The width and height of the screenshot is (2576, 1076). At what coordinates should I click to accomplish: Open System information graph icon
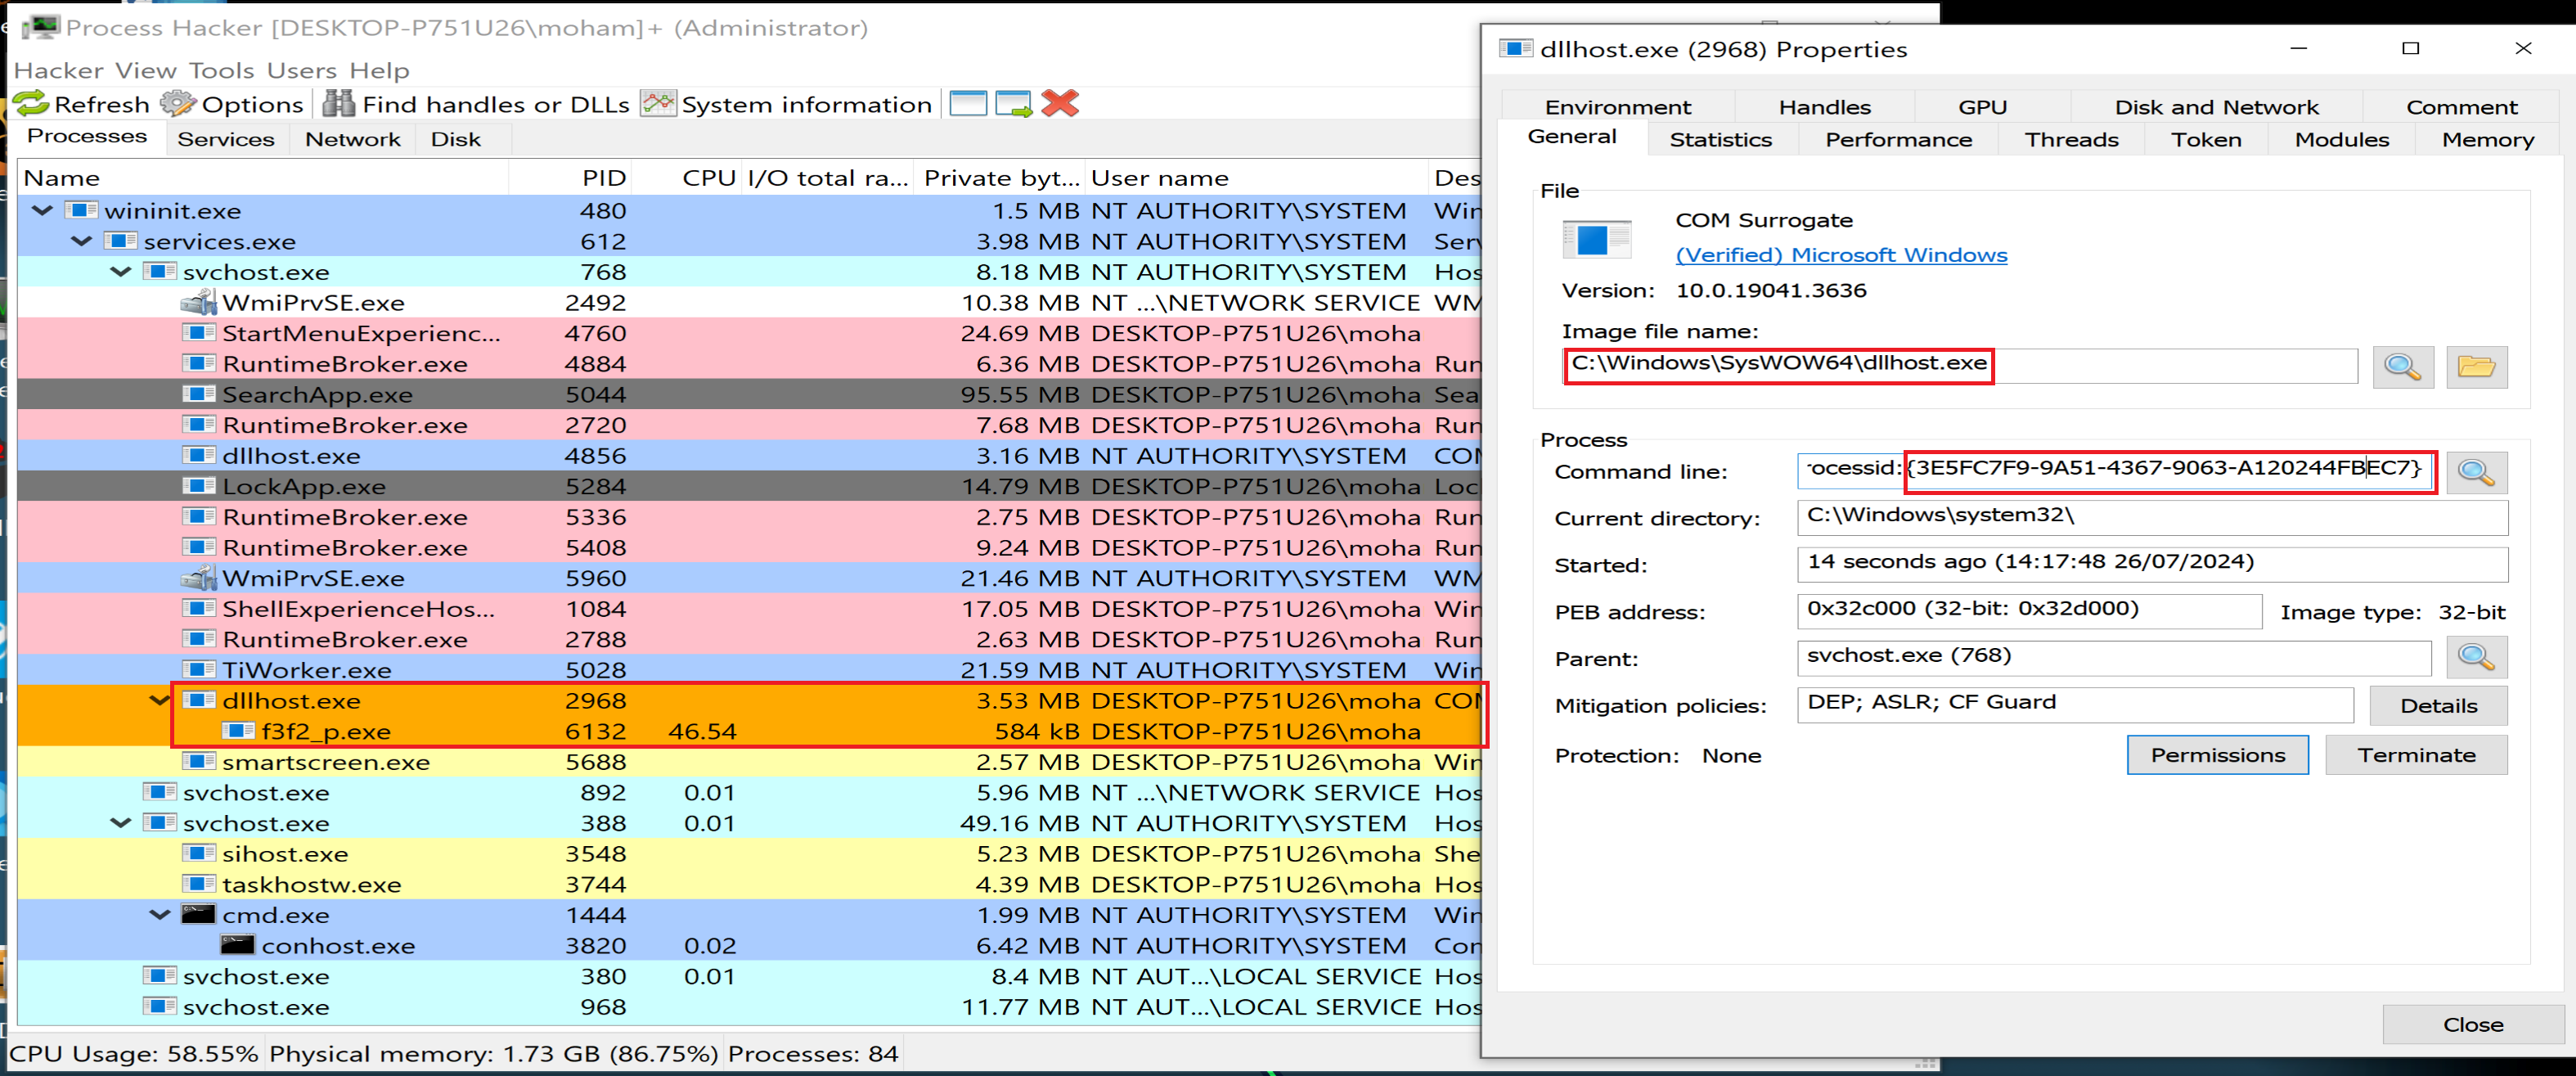[658, 104]
